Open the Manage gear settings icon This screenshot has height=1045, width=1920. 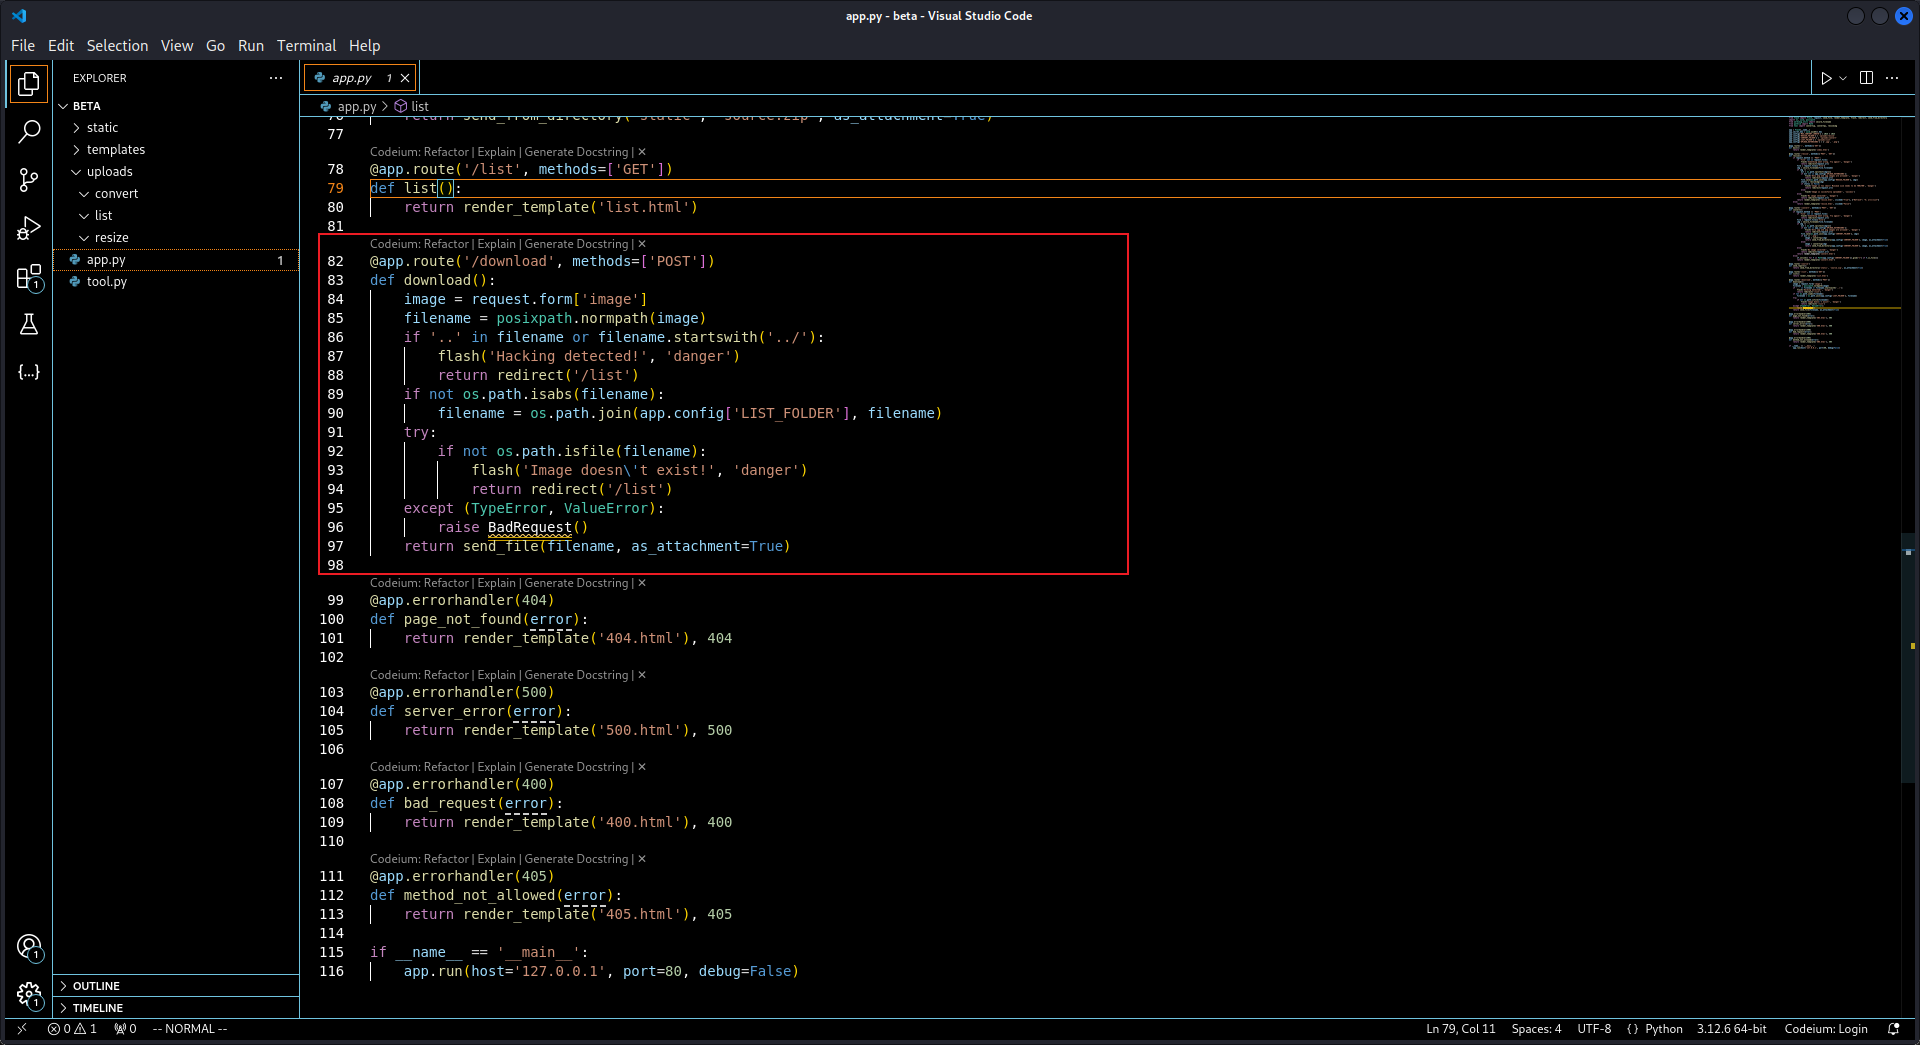[x=29, y=995]
